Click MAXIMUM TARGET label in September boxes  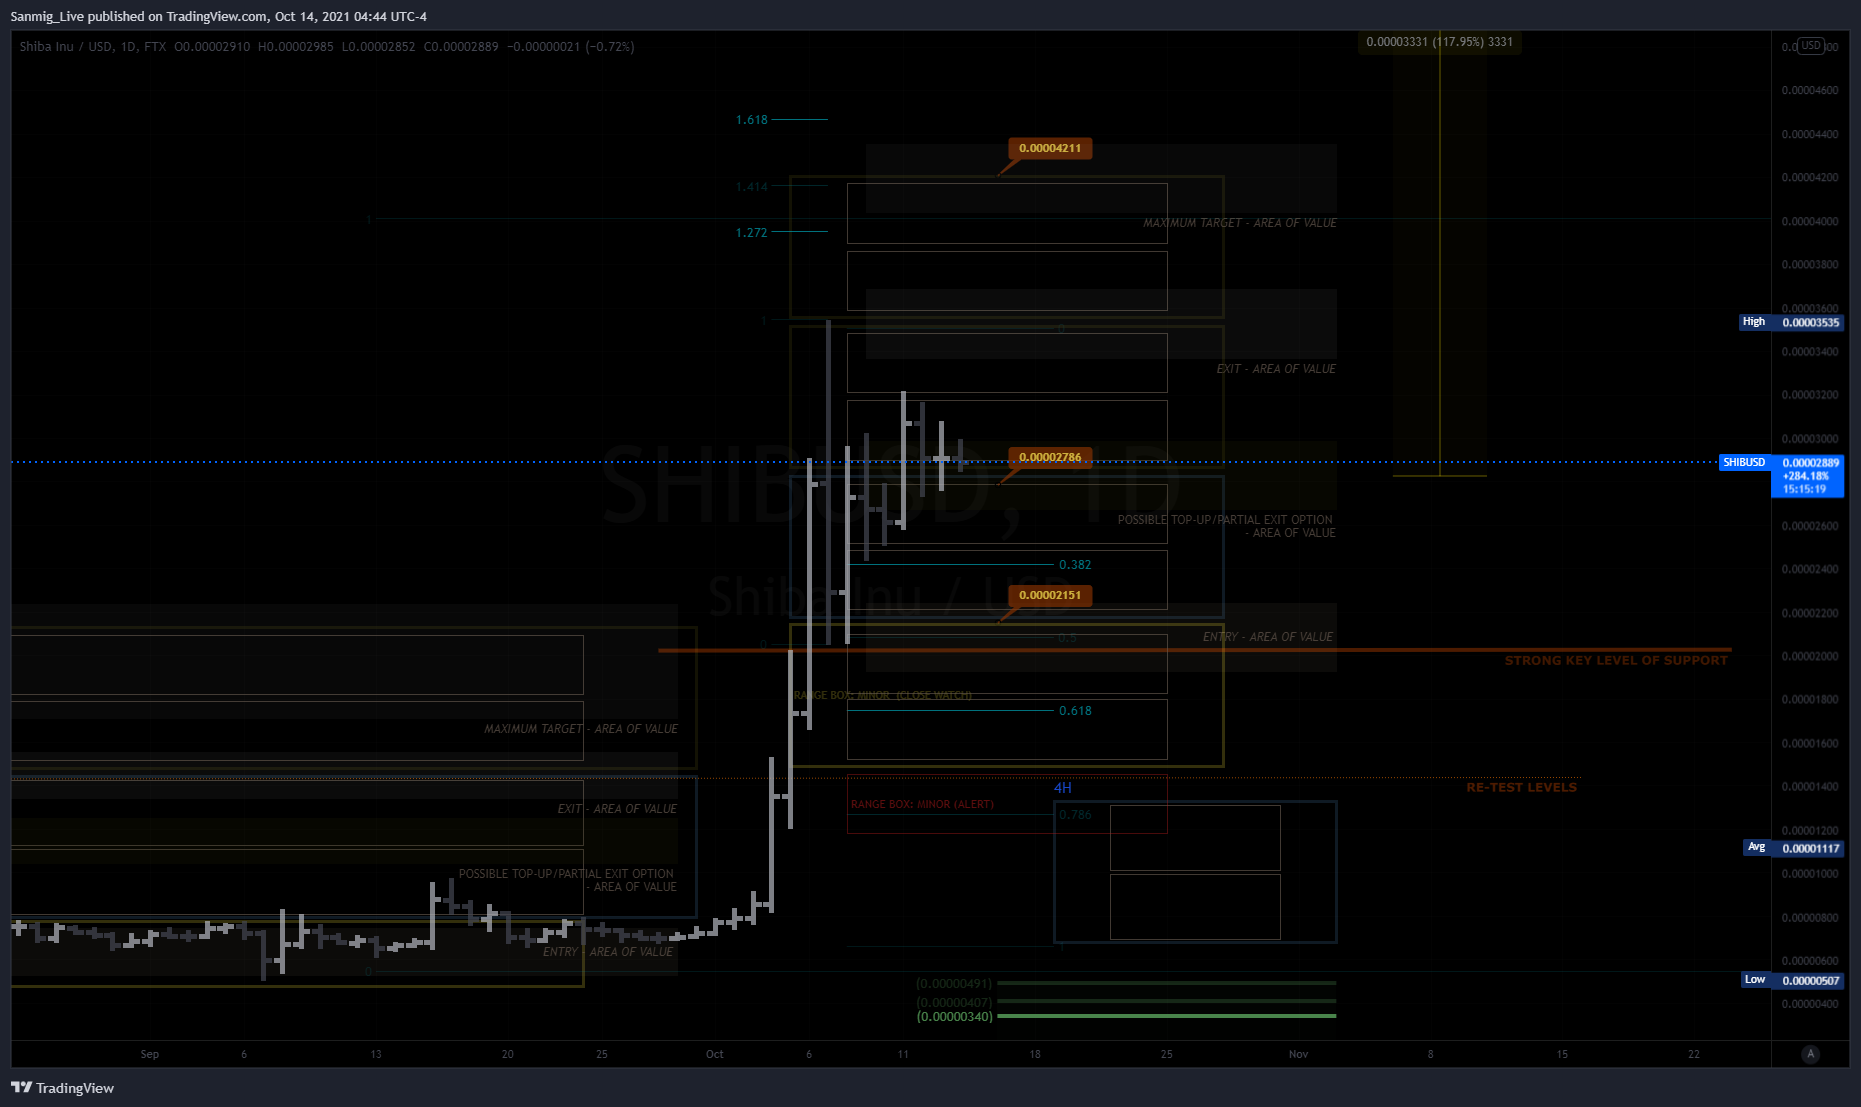tap(581, 729)
